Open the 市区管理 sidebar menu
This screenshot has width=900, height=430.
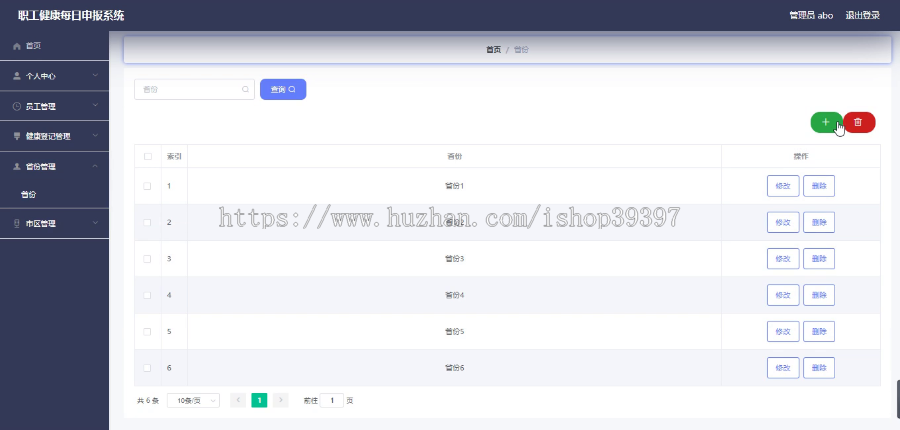[x=55, y=223]
